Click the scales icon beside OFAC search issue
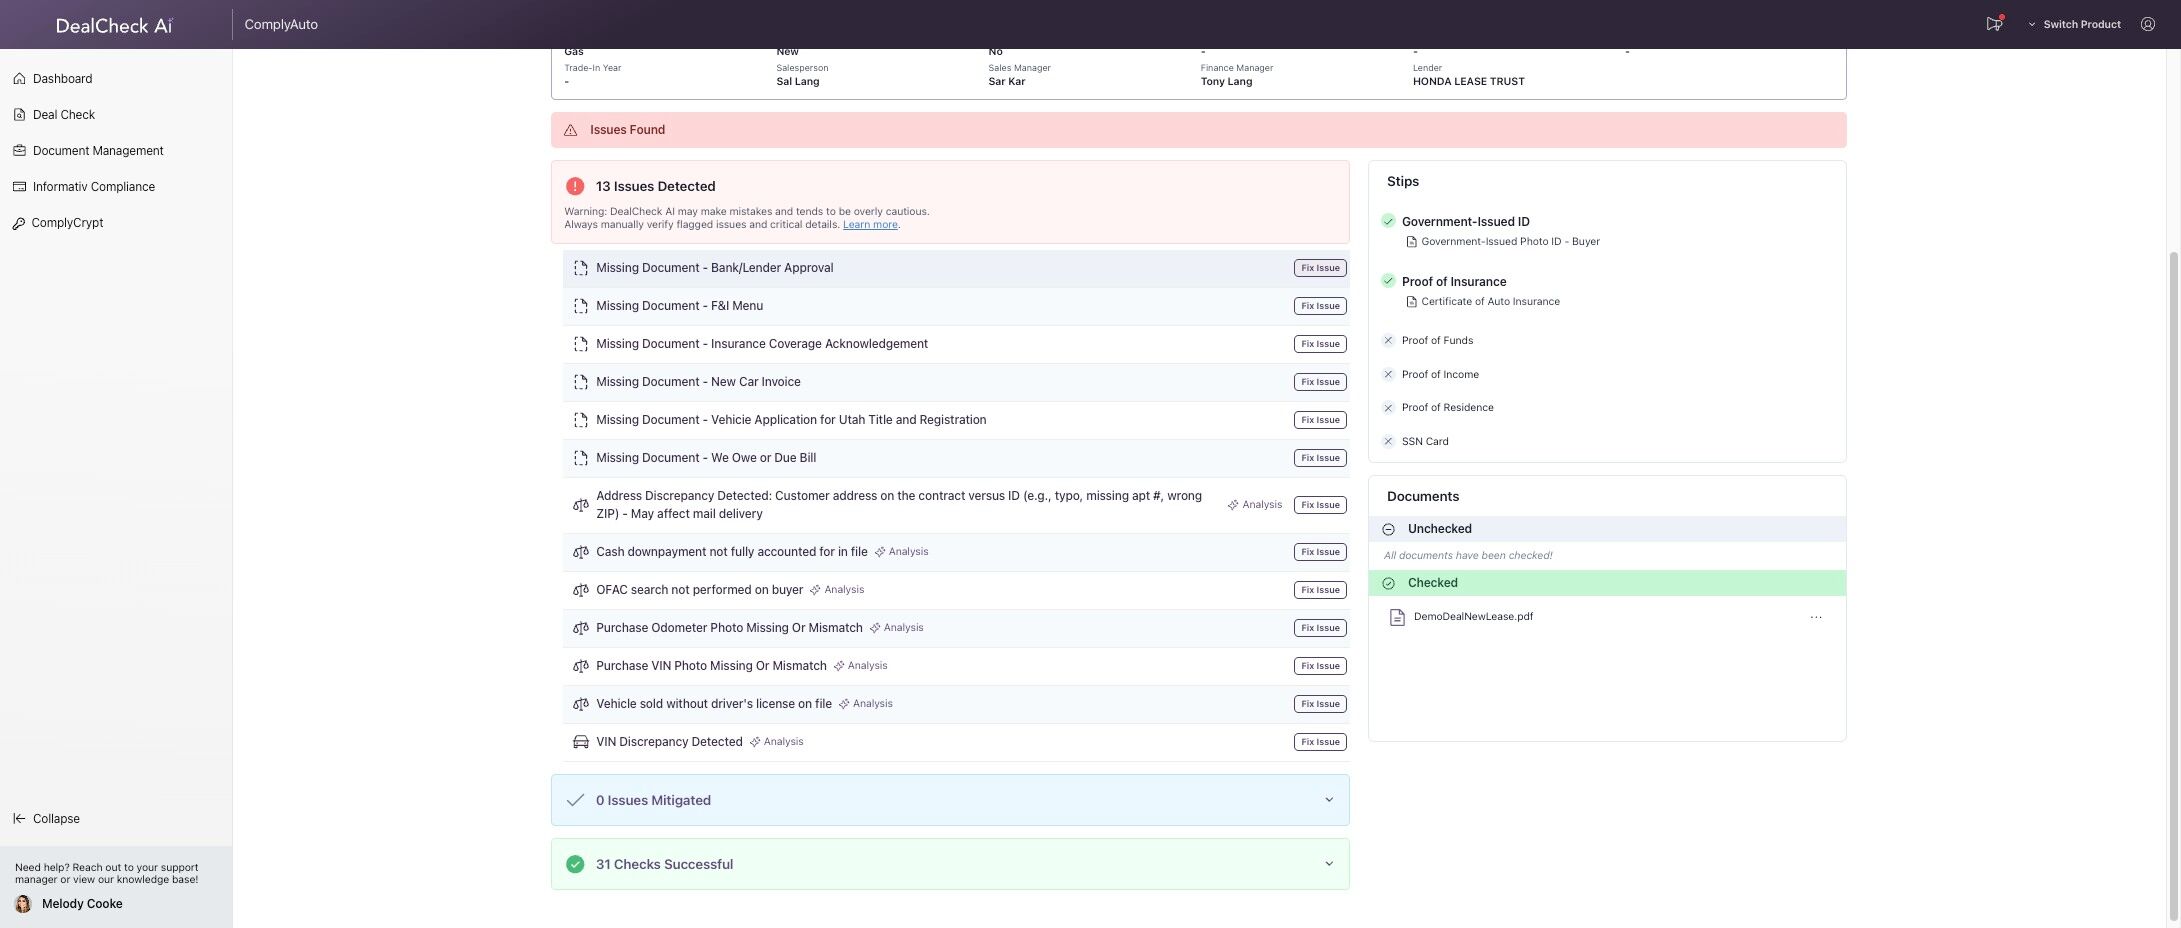 [580, 590]
